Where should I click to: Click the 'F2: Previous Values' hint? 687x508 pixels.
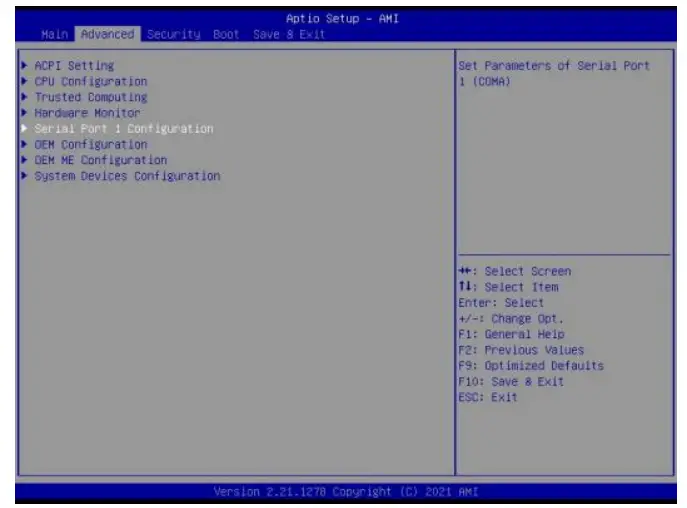(521, 350)
